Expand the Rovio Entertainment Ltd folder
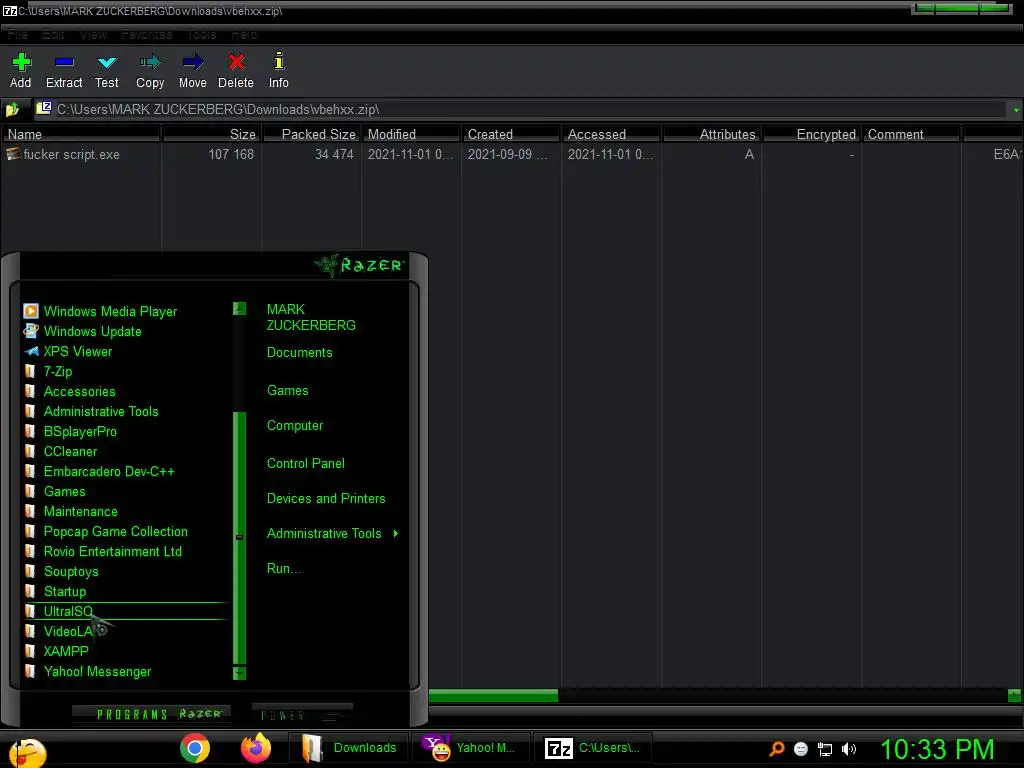The width and height of the screenshot is (1024, 768). tap(103, 551)
